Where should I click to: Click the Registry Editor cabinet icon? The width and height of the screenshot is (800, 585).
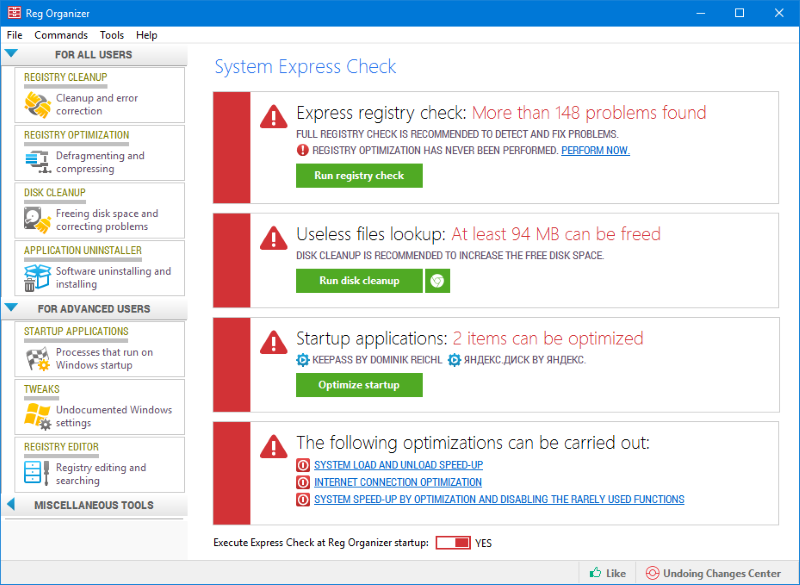pyautogui.click(x=37, y=474)
